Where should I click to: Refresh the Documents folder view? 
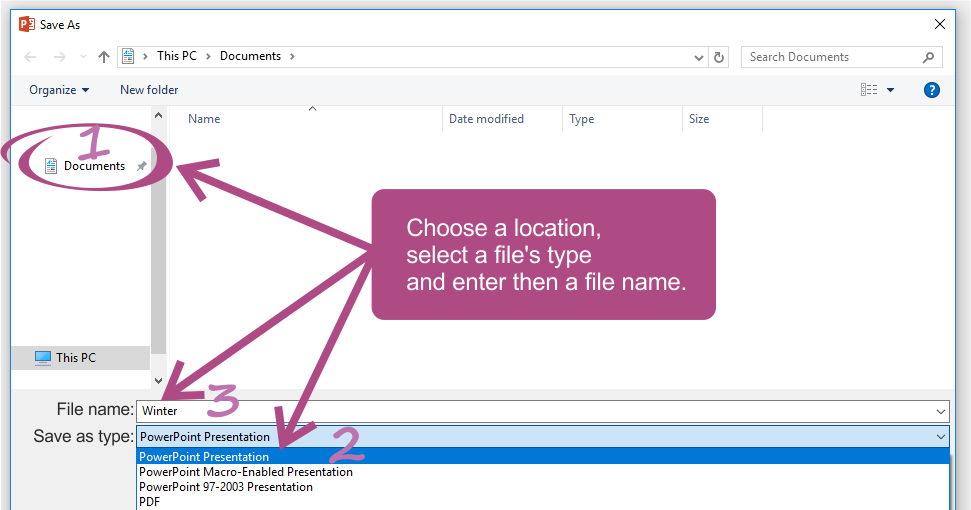(x=718, y=58)
